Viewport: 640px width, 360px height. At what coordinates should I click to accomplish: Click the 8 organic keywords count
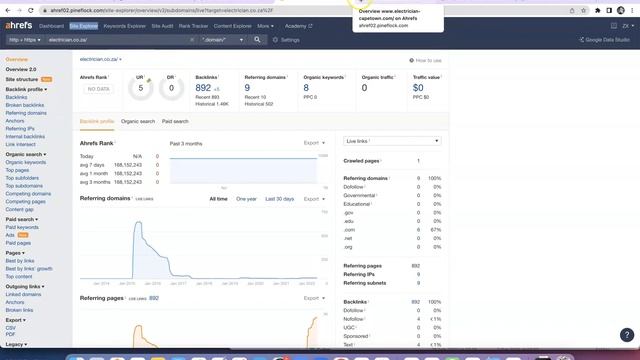(x=306, y=88)
